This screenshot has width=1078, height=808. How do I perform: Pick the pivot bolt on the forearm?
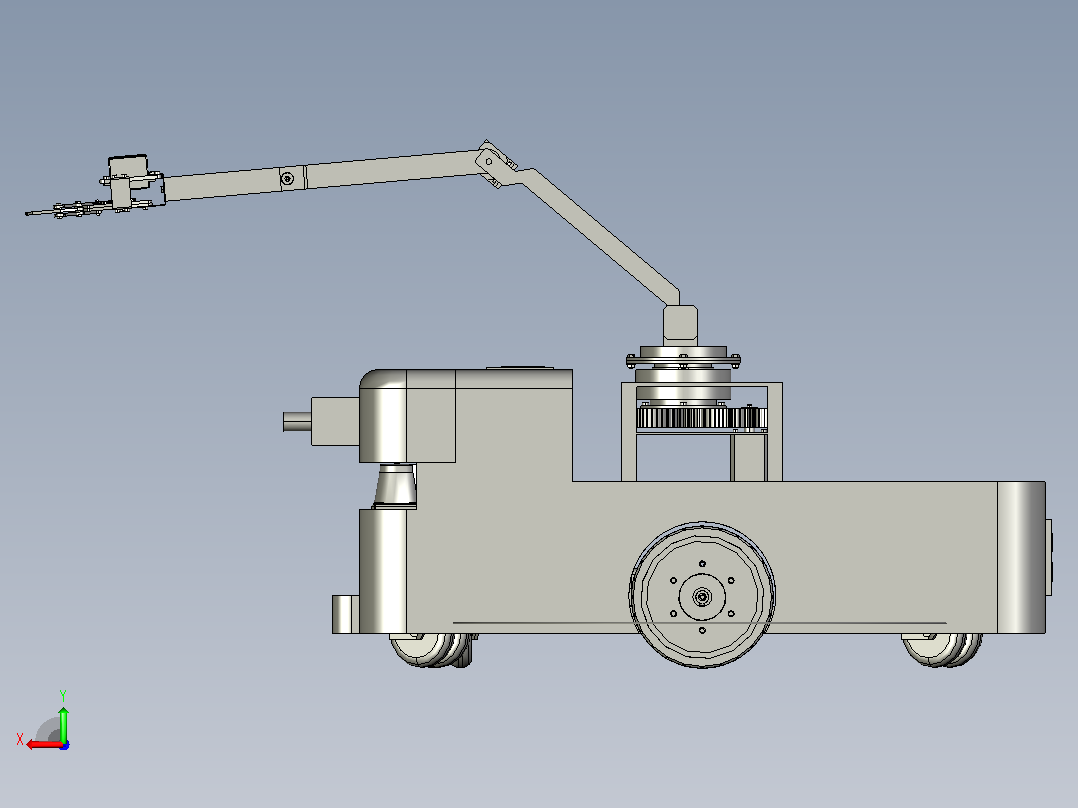coord(288,179)
